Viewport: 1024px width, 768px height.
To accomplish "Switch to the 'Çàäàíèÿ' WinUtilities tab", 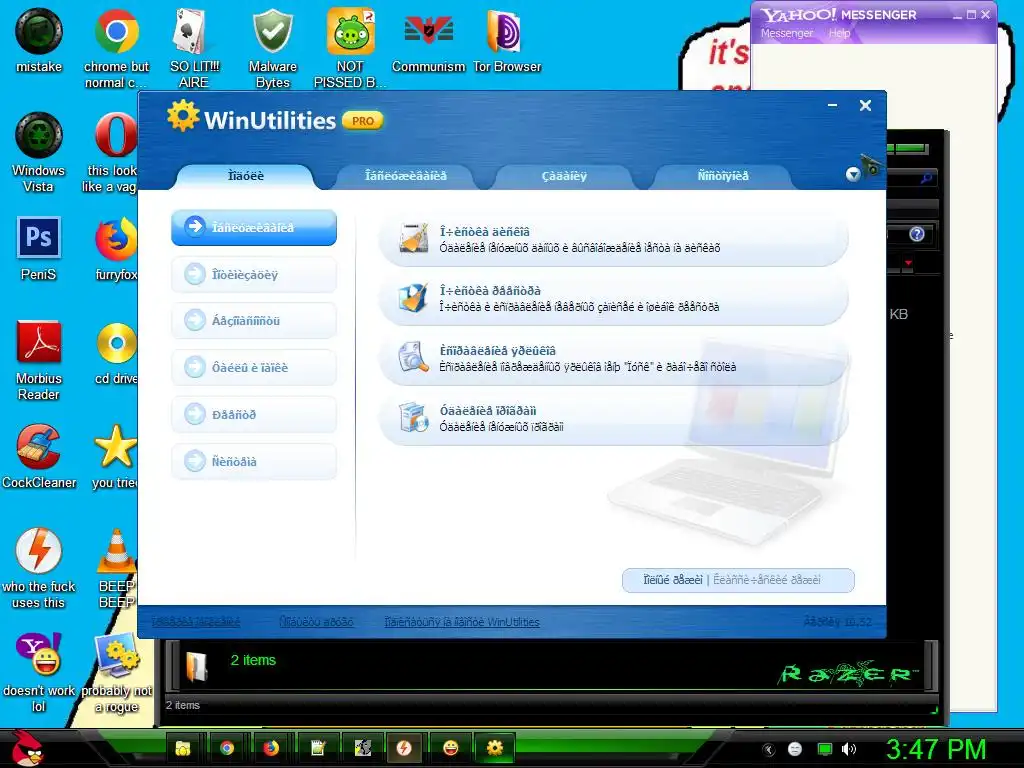I will [564, 176].
